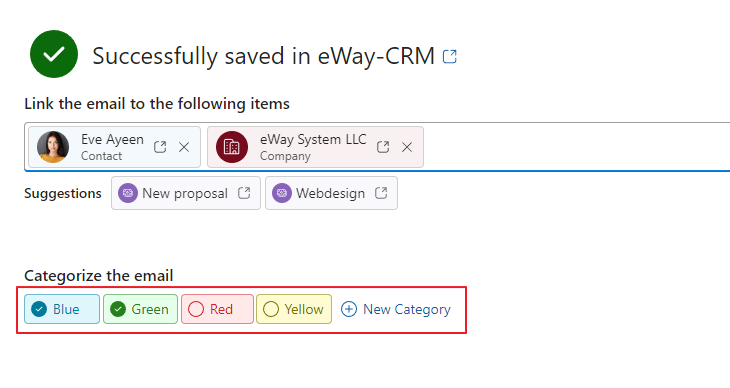The height and width of the screenshot is (388, 730).
Task: Open Webdesign suggestion external link icon
Action: click(x=381, y=193)
